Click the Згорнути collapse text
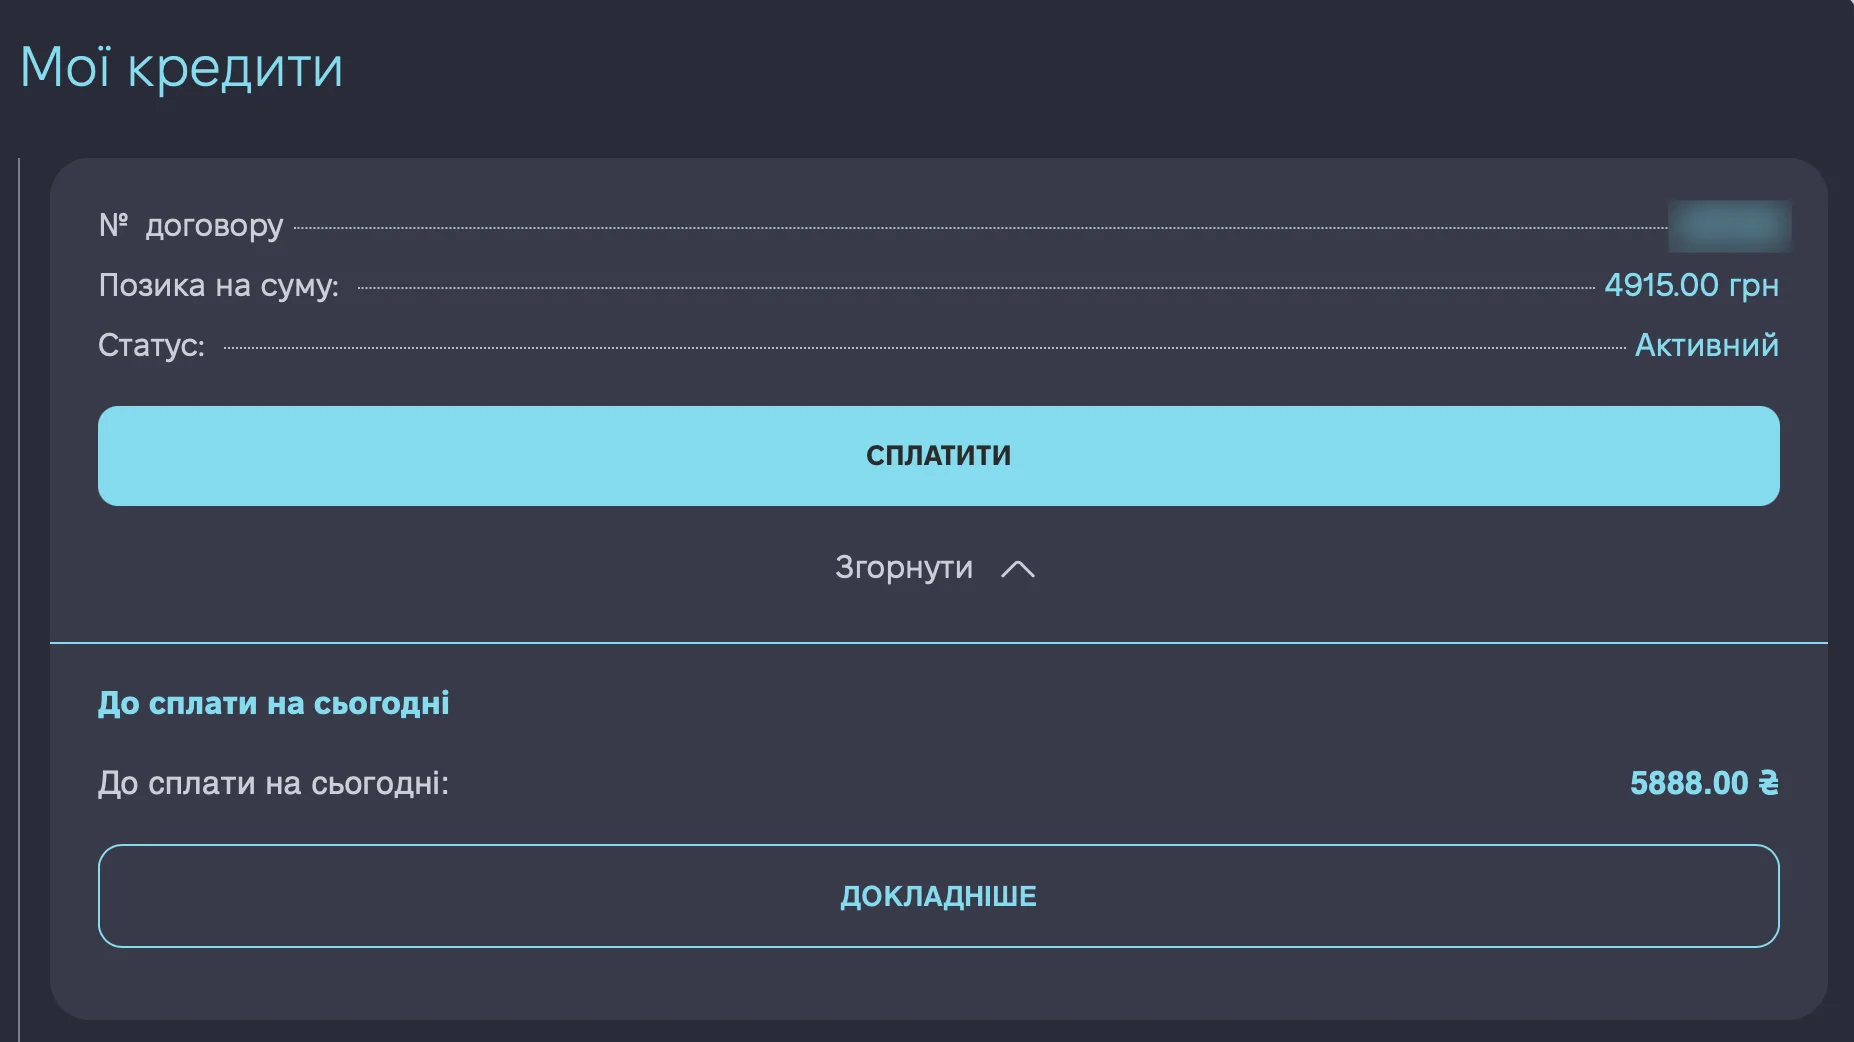Screen dimensions: 1854x1042 (x=903, y=568)
